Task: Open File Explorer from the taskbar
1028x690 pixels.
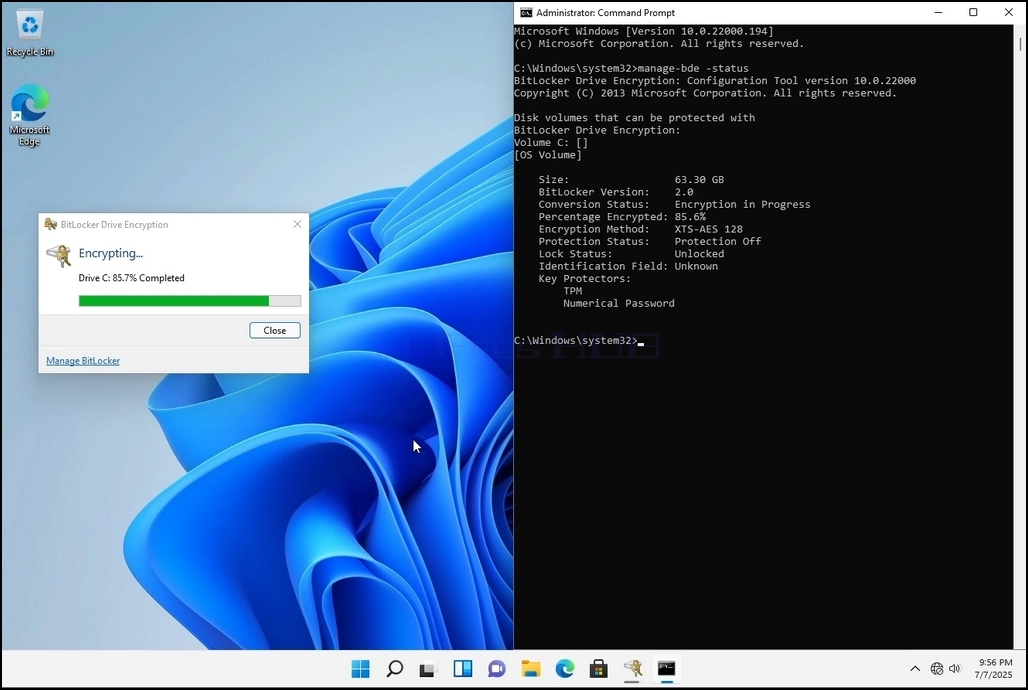Action: (531, 668)
